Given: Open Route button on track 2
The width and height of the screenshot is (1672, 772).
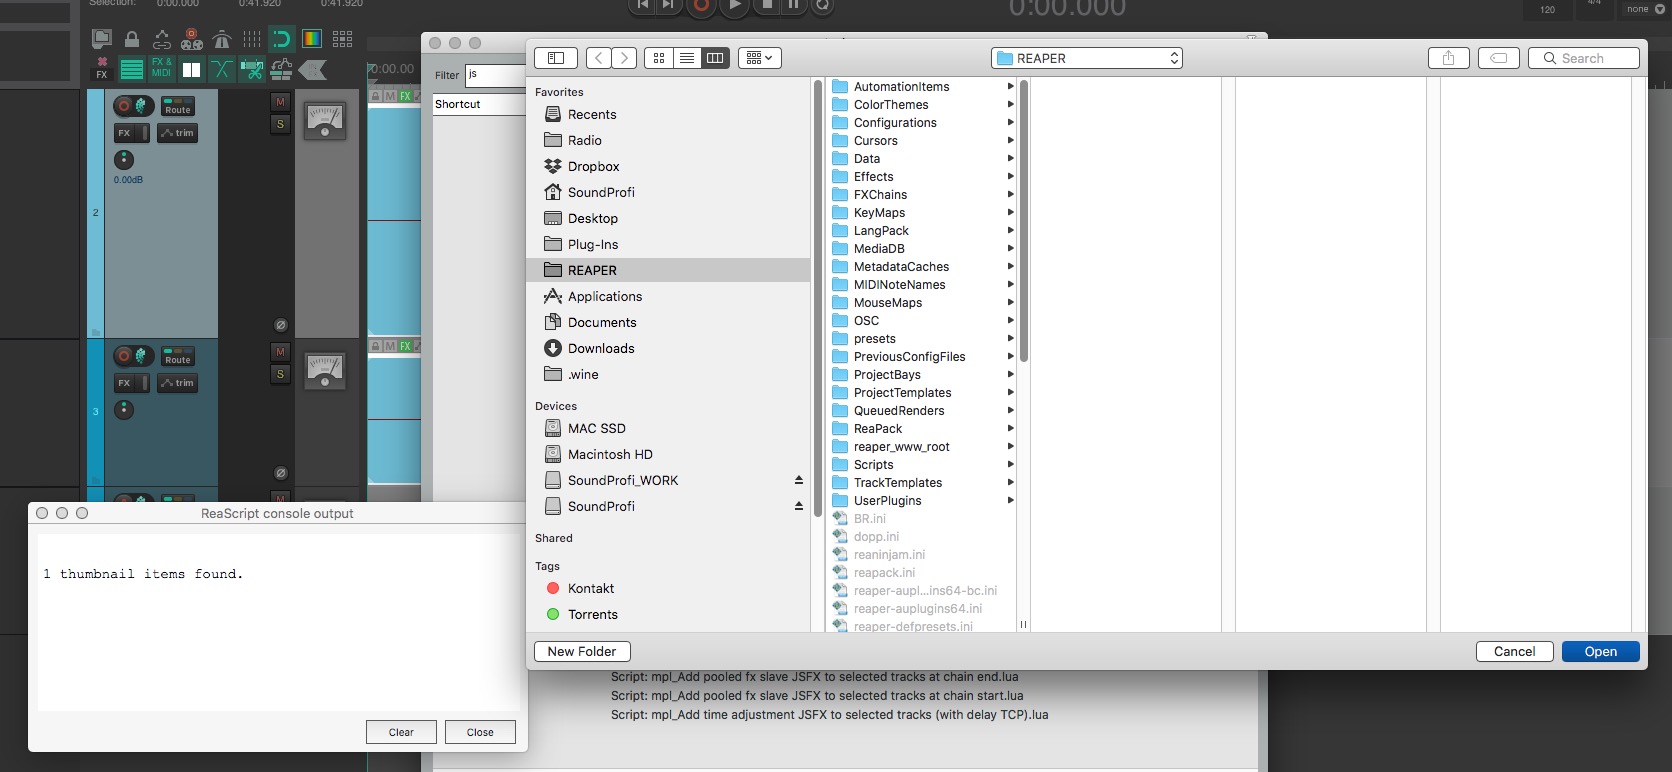Looking at the screenshot, I should click(178, 106).
